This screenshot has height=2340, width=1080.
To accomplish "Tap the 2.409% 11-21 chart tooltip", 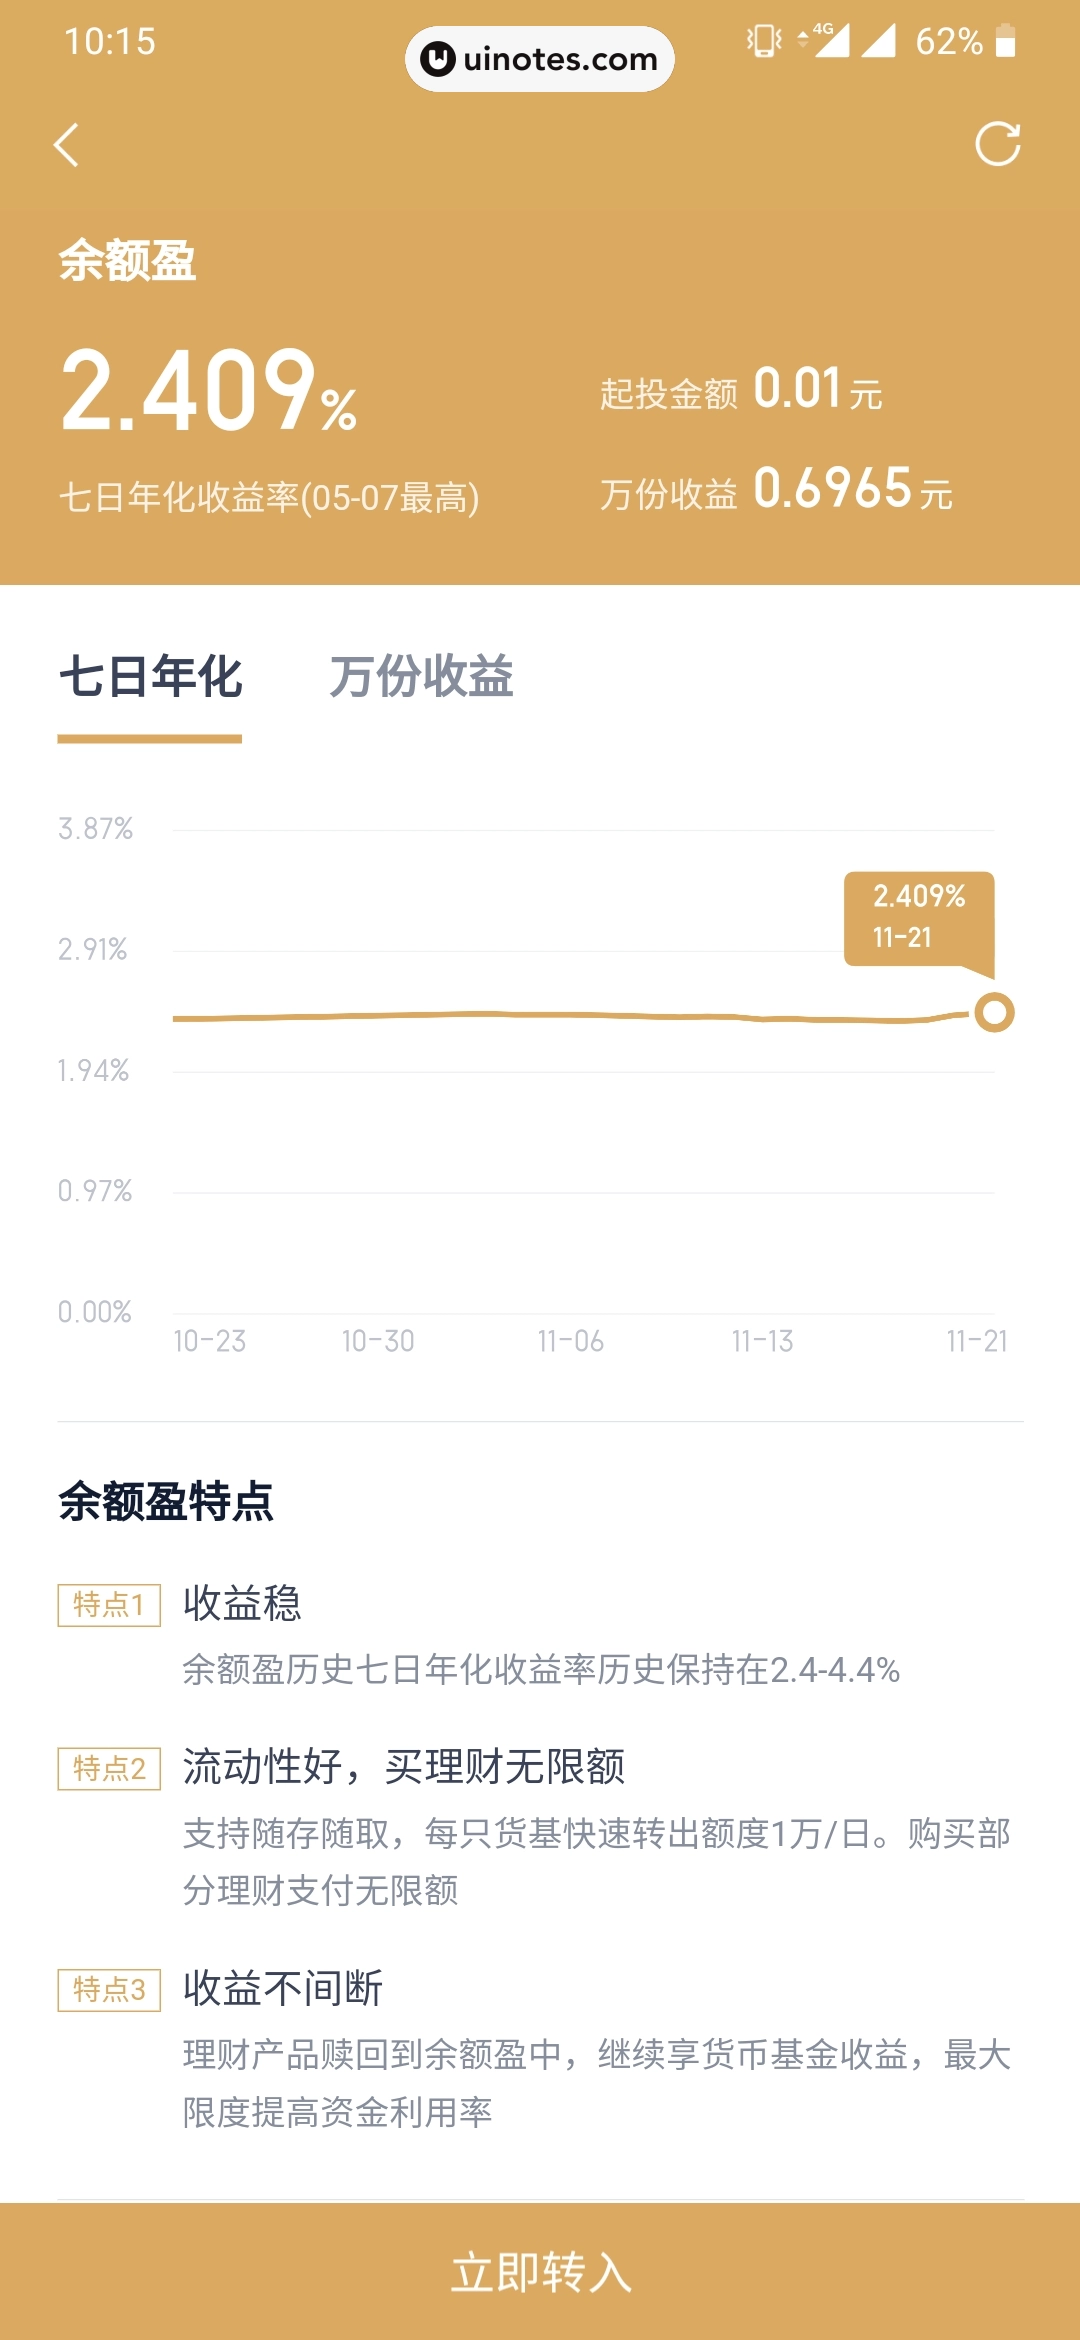I will (x=918, y=917).
